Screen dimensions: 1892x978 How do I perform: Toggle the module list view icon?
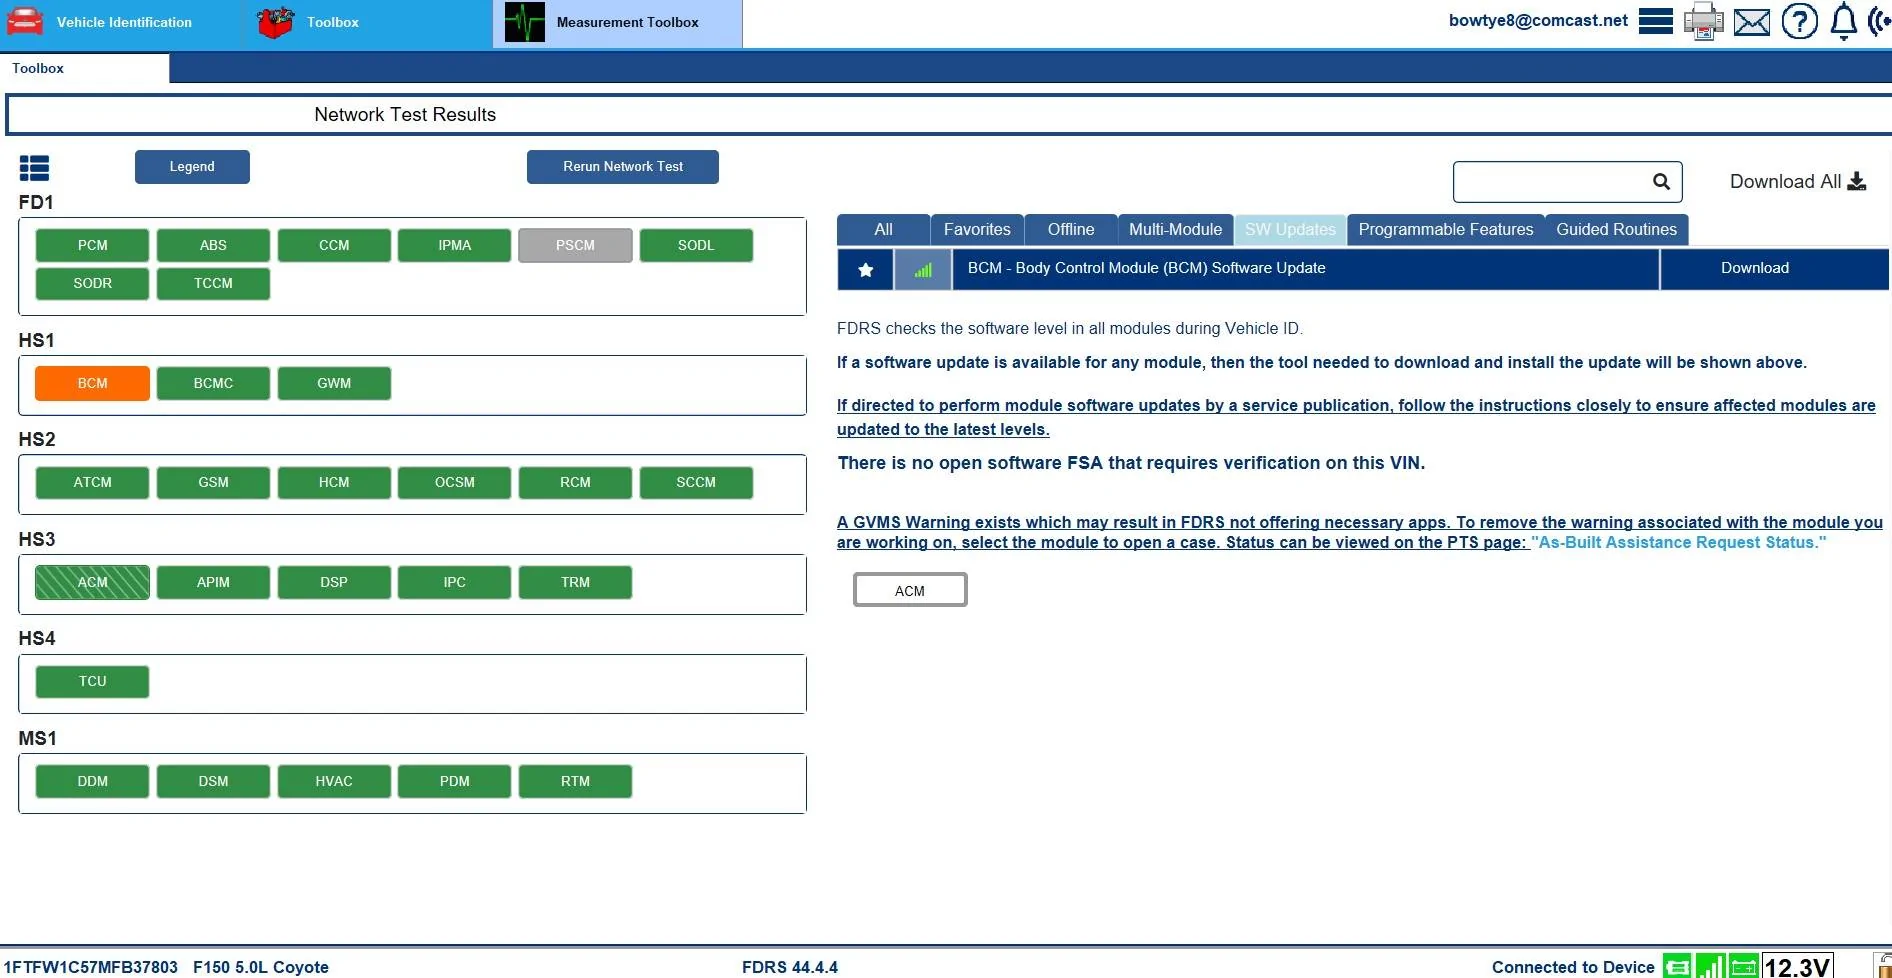click(x=34, y=168)
